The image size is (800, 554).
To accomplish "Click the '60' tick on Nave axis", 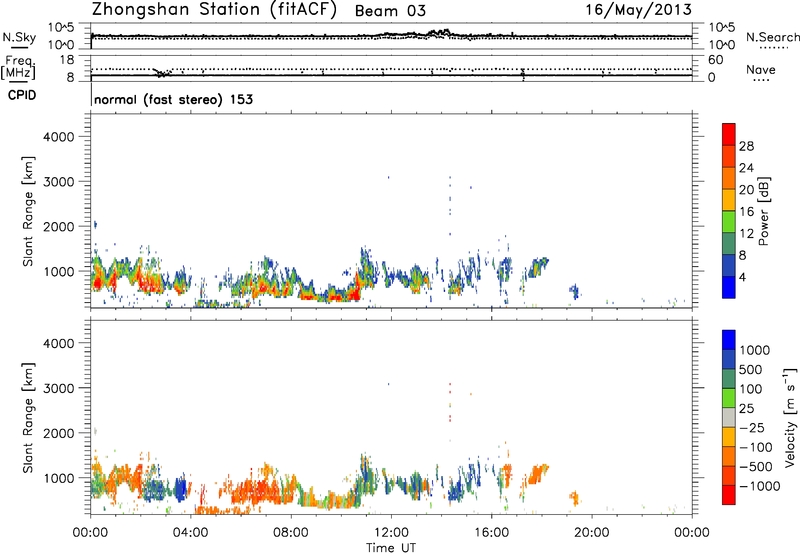I will click(x=715, y=60).
